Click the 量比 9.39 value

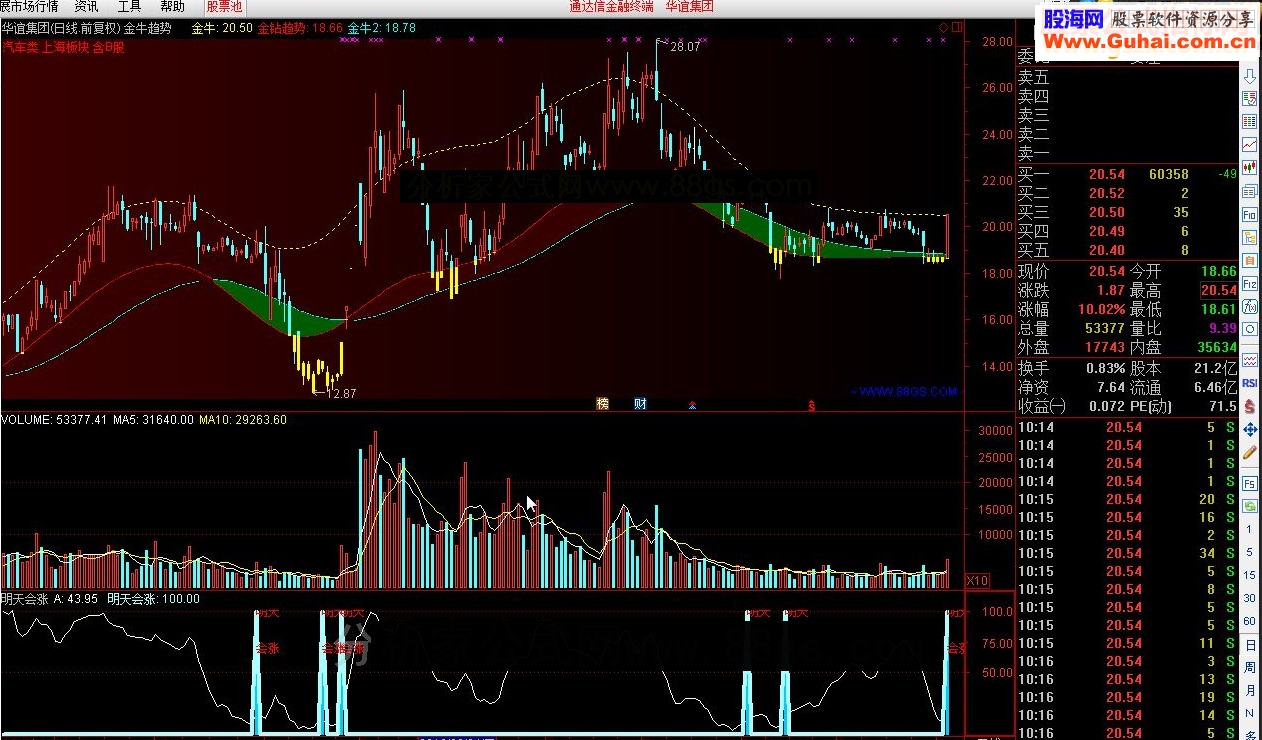(x=1223, y=328)
